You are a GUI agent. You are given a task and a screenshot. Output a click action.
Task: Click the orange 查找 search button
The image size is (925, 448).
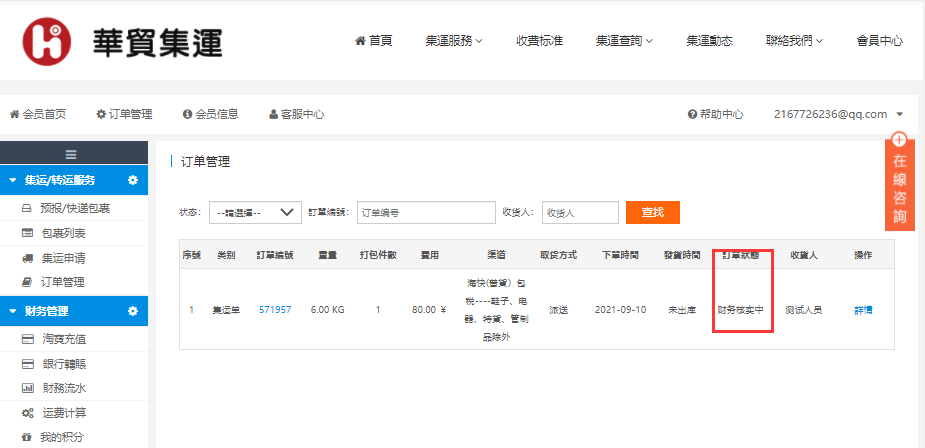coord(652,212)
